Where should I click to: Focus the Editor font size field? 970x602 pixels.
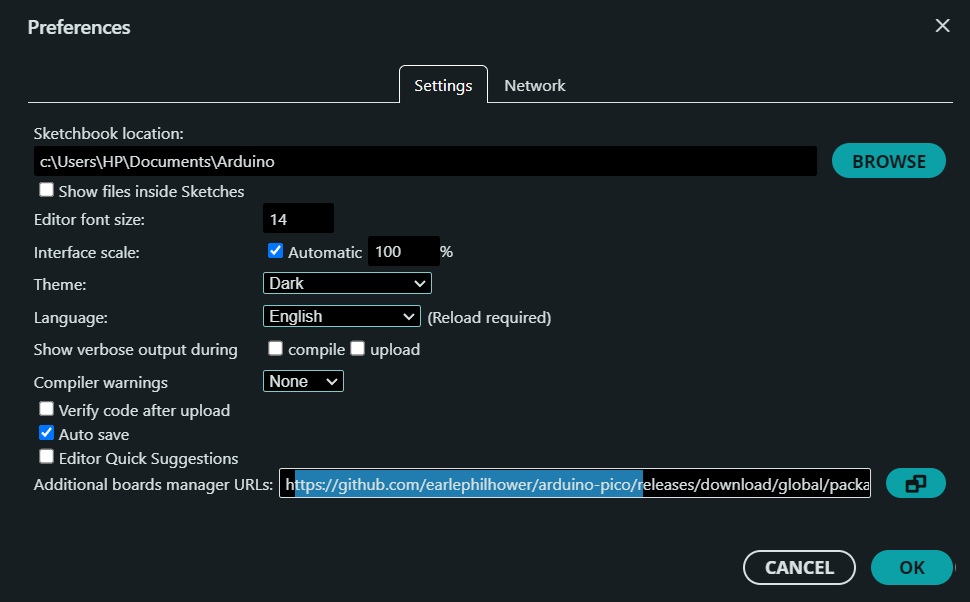[298, 219]
